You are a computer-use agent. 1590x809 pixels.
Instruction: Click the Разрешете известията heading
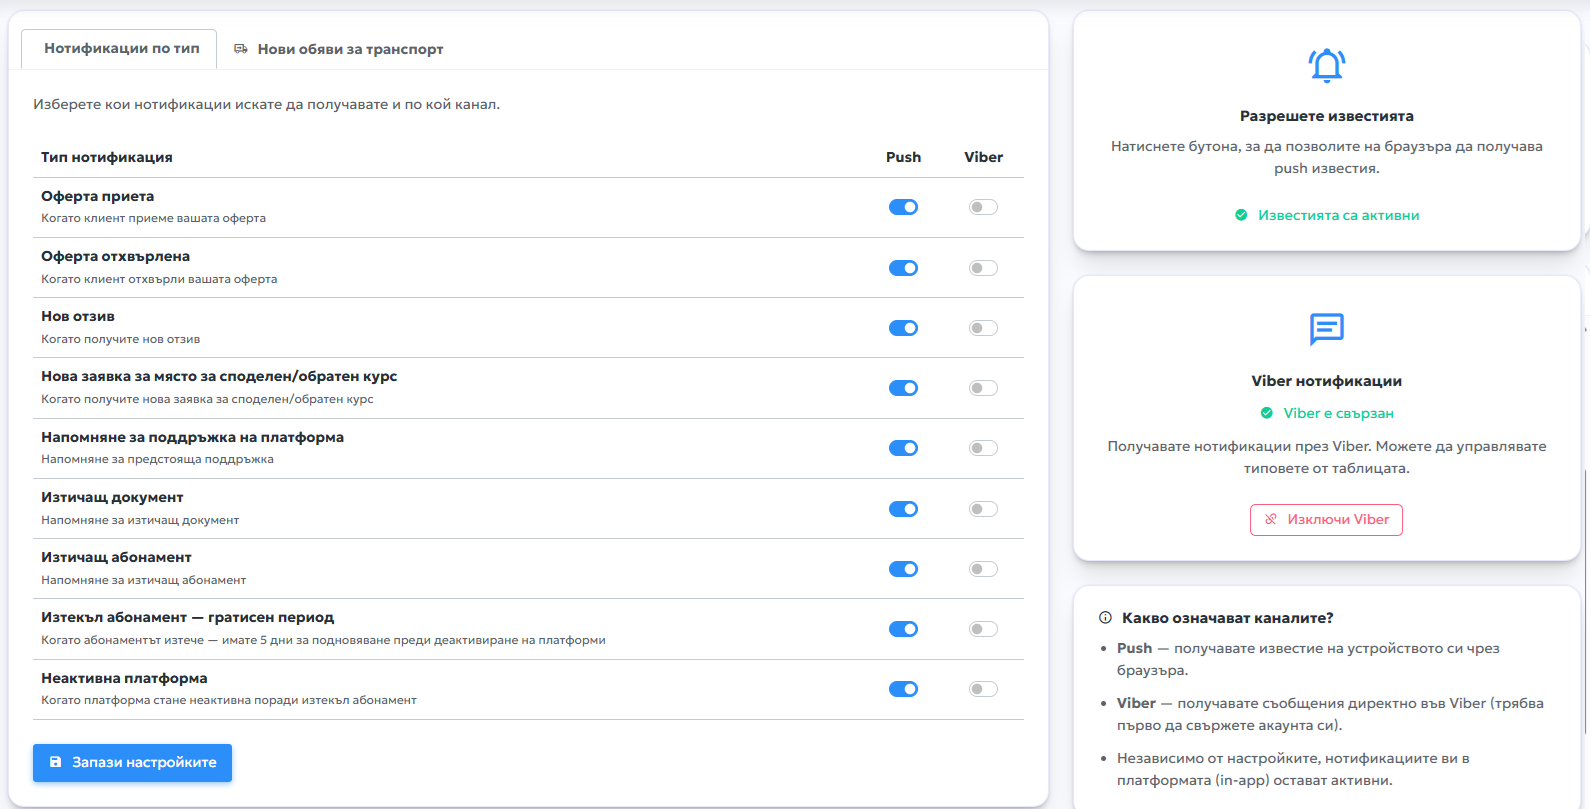[1327, 116]
